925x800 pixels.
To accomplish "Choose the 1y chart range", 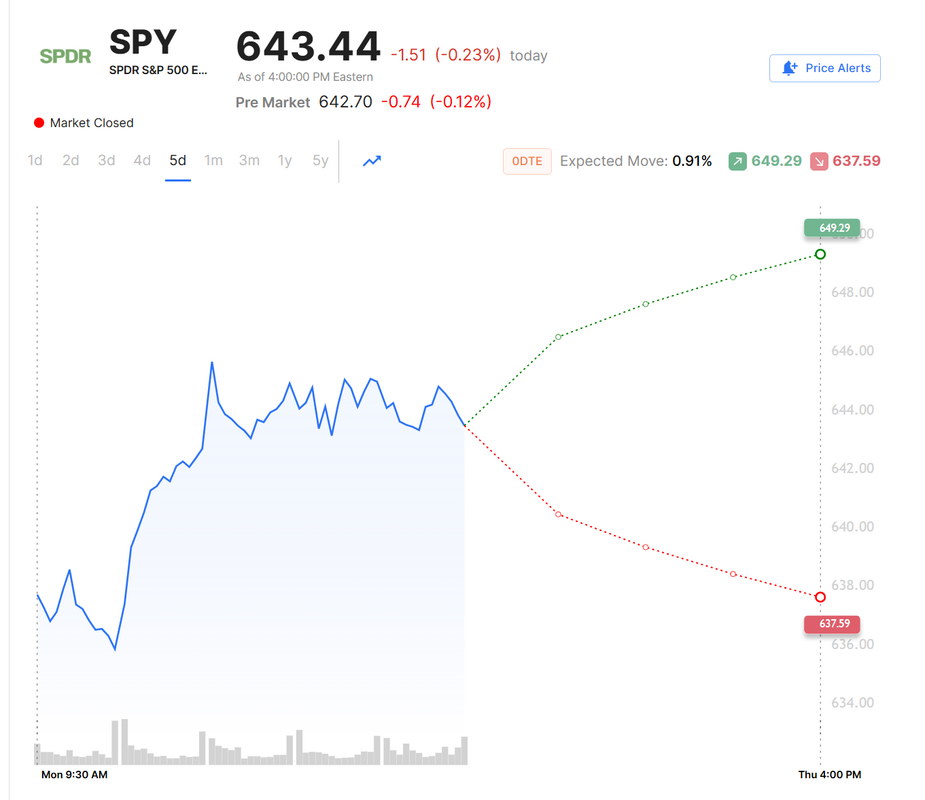I will point(285,160).
